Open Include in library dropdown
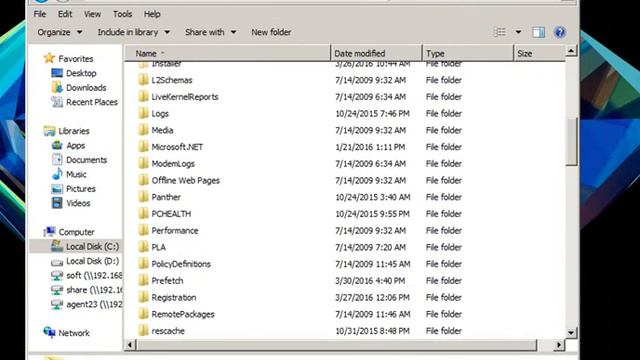Screen dimensions: 640x360 tap(133, 32)
